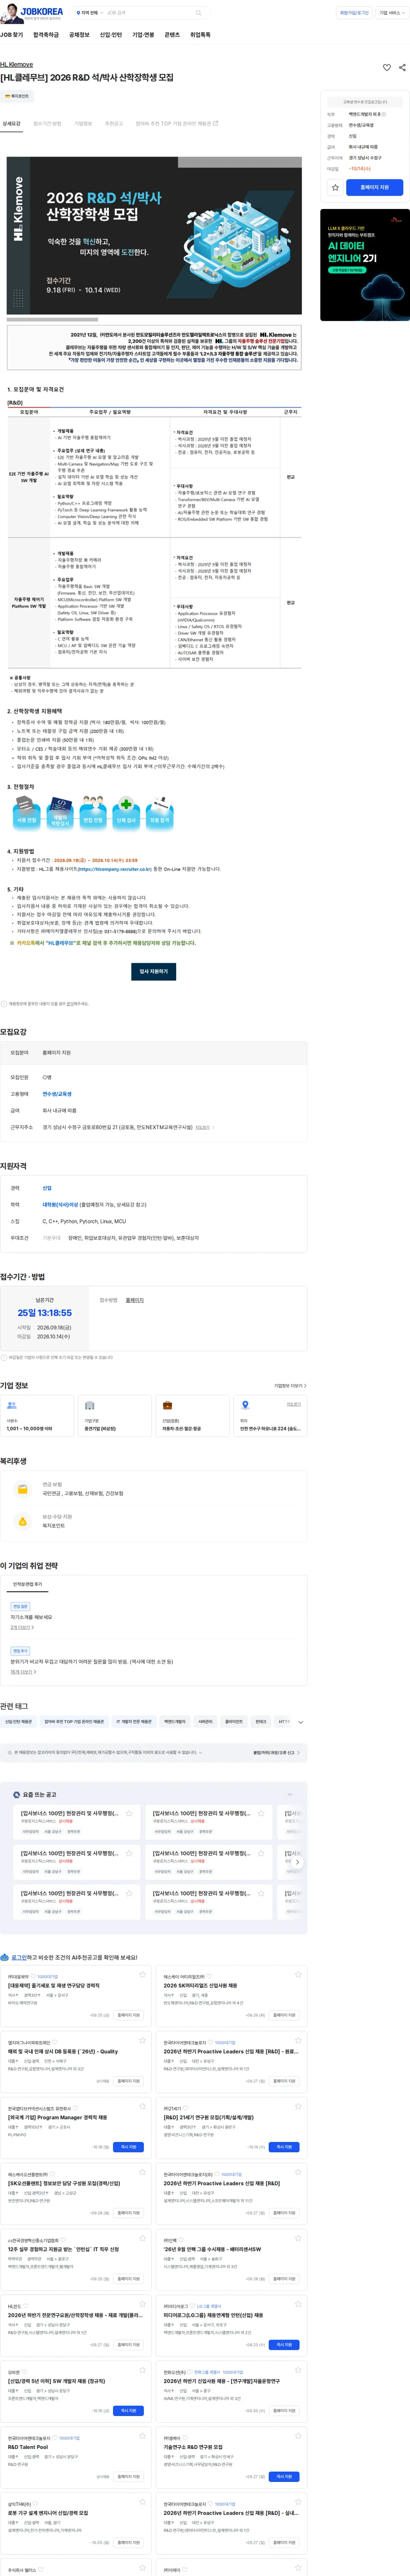Open the 공채정보 menu
The width and height of the screenshot is (410, 2576).
(79, 35)
